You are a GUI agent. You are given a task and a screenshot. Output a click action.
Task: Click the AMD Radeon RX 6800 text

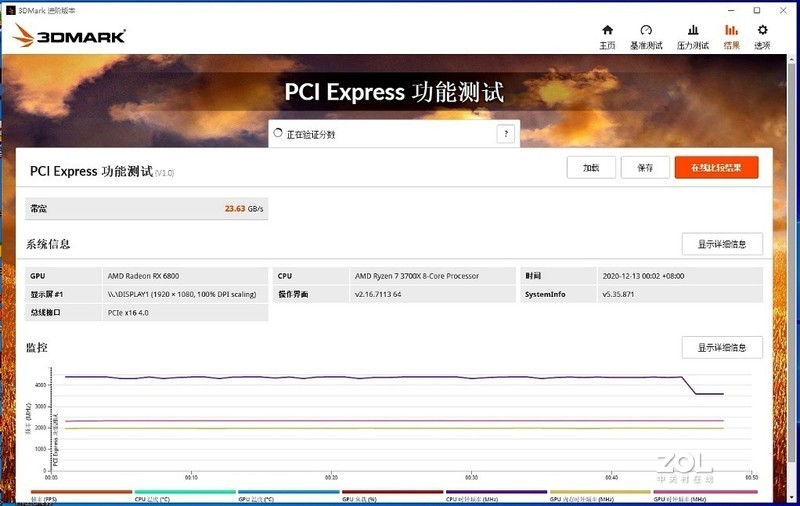(x=143, y=276)
